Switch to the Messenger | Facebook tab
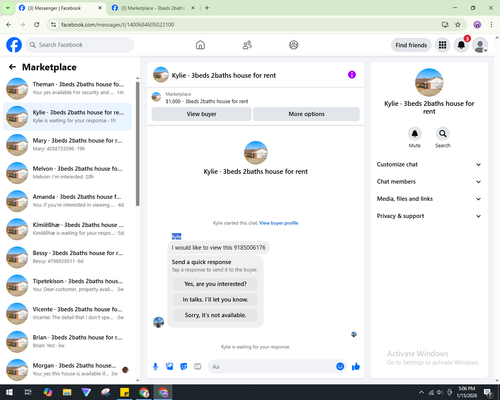Screen dimensions: 500x400 (x=60, y=8)
